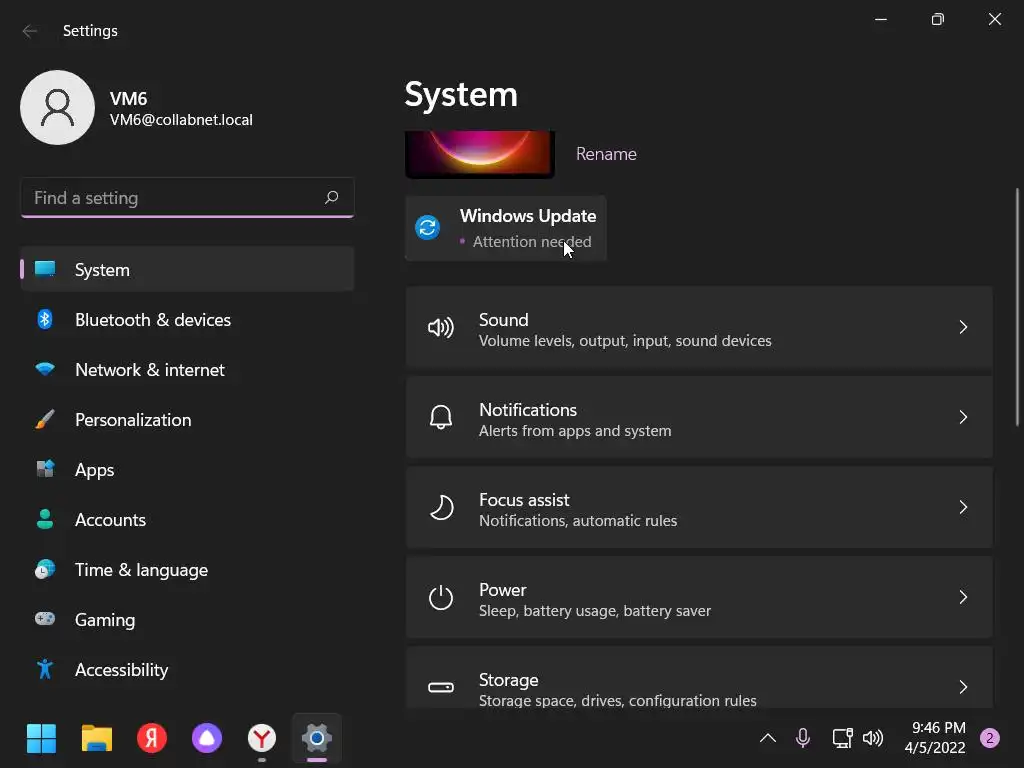Click the Gaming controller icon

45,618
